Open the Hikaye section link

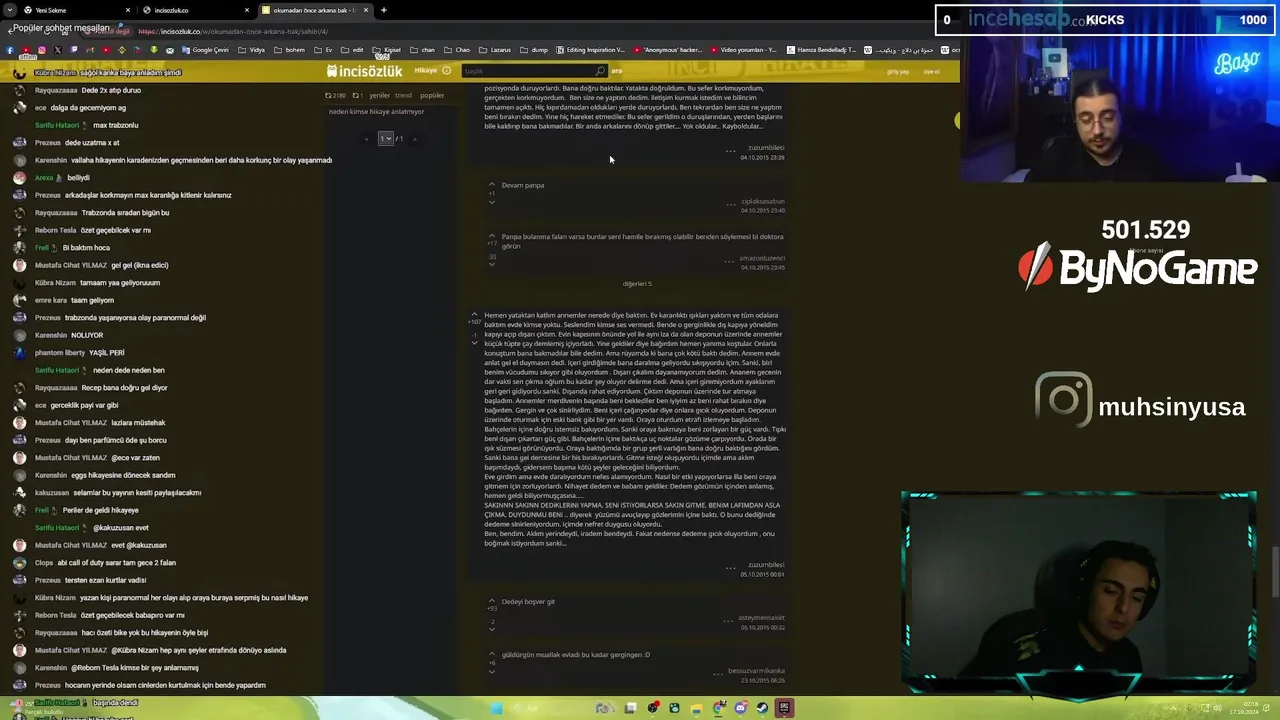pos(426,70)
